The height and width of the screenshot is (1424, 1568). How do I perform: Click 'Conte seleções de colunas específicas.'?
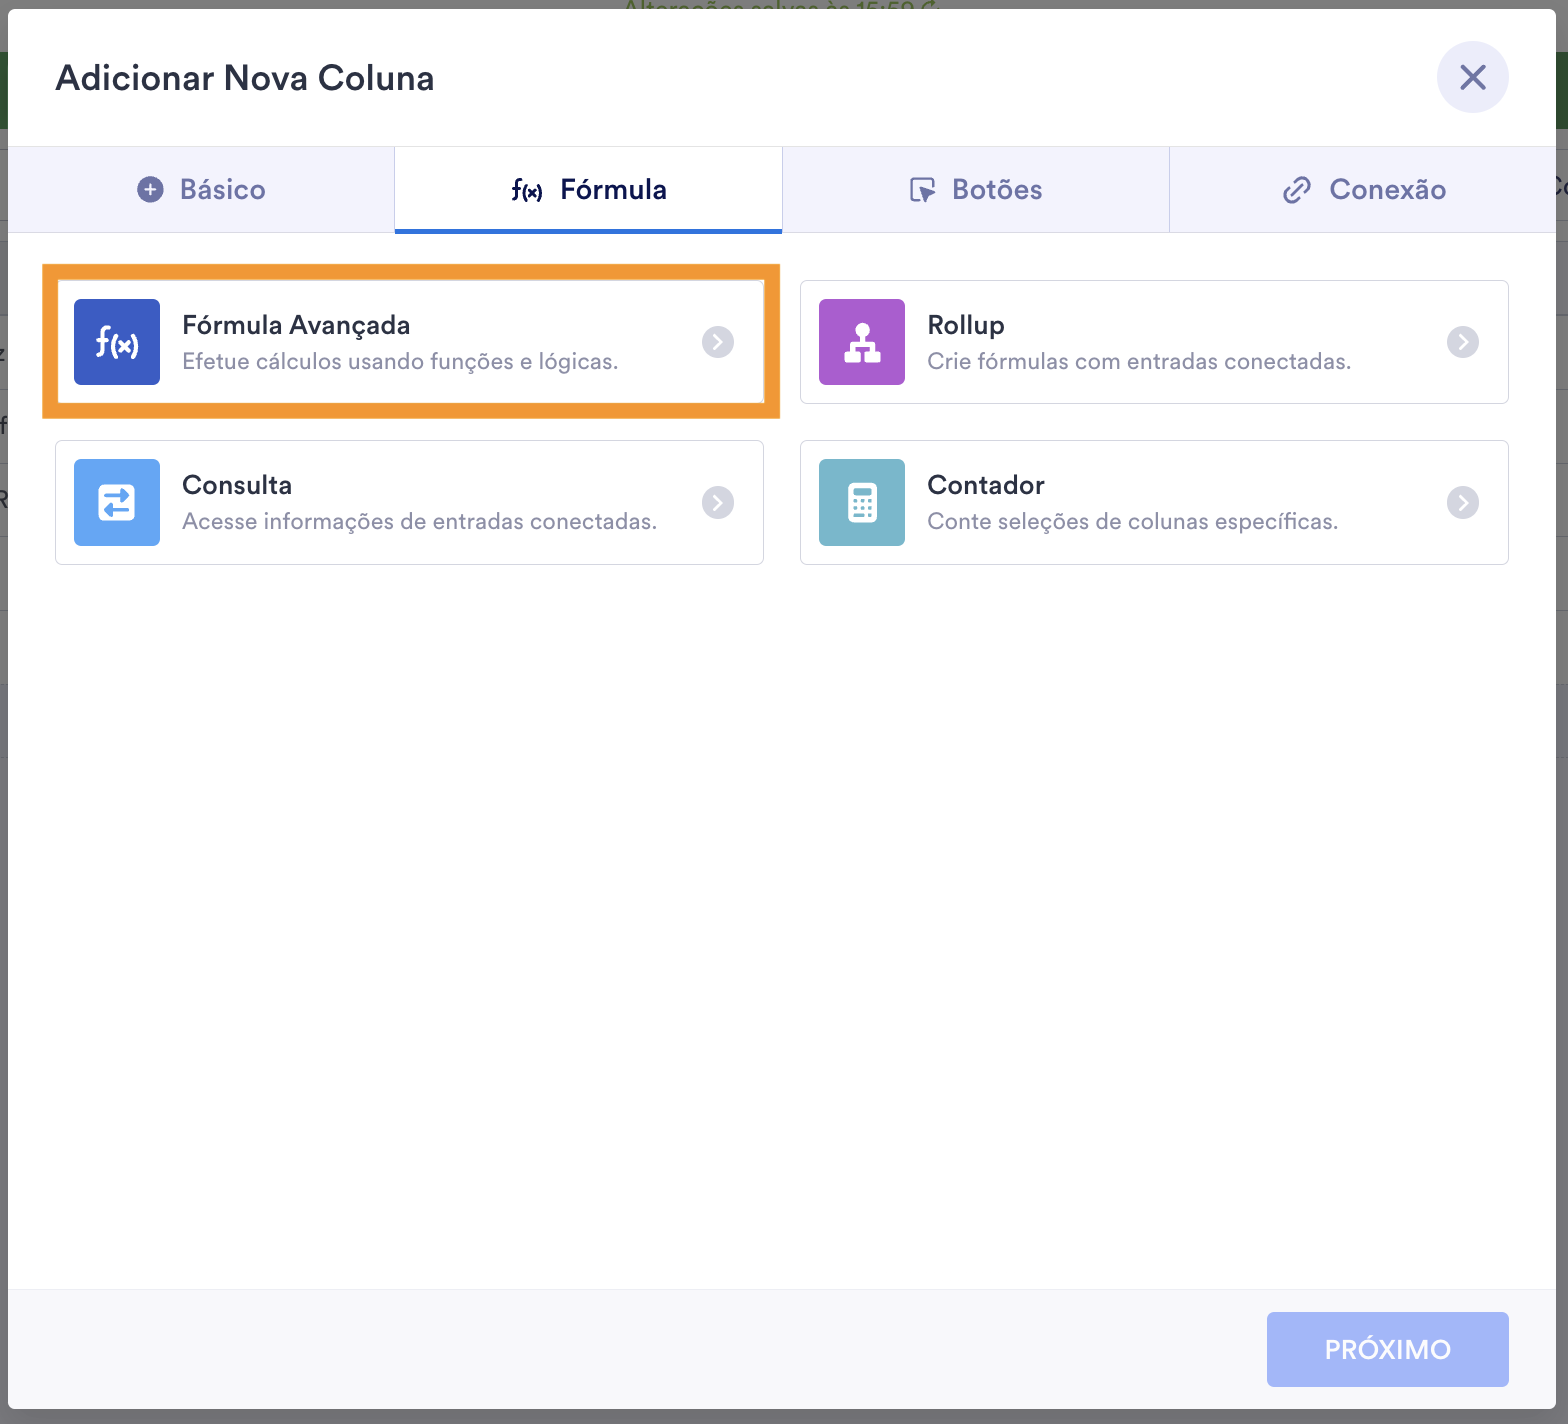coord(1133,521)
